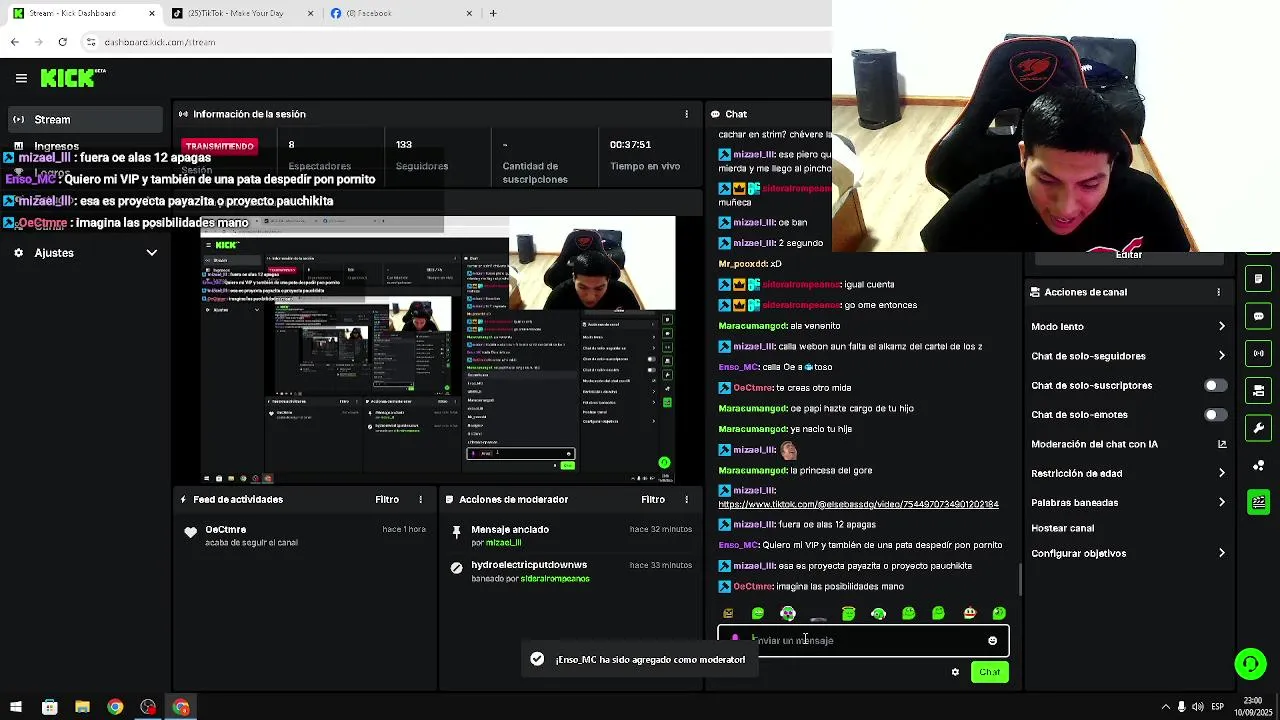Click the browser reload button

tap(62, 42)
